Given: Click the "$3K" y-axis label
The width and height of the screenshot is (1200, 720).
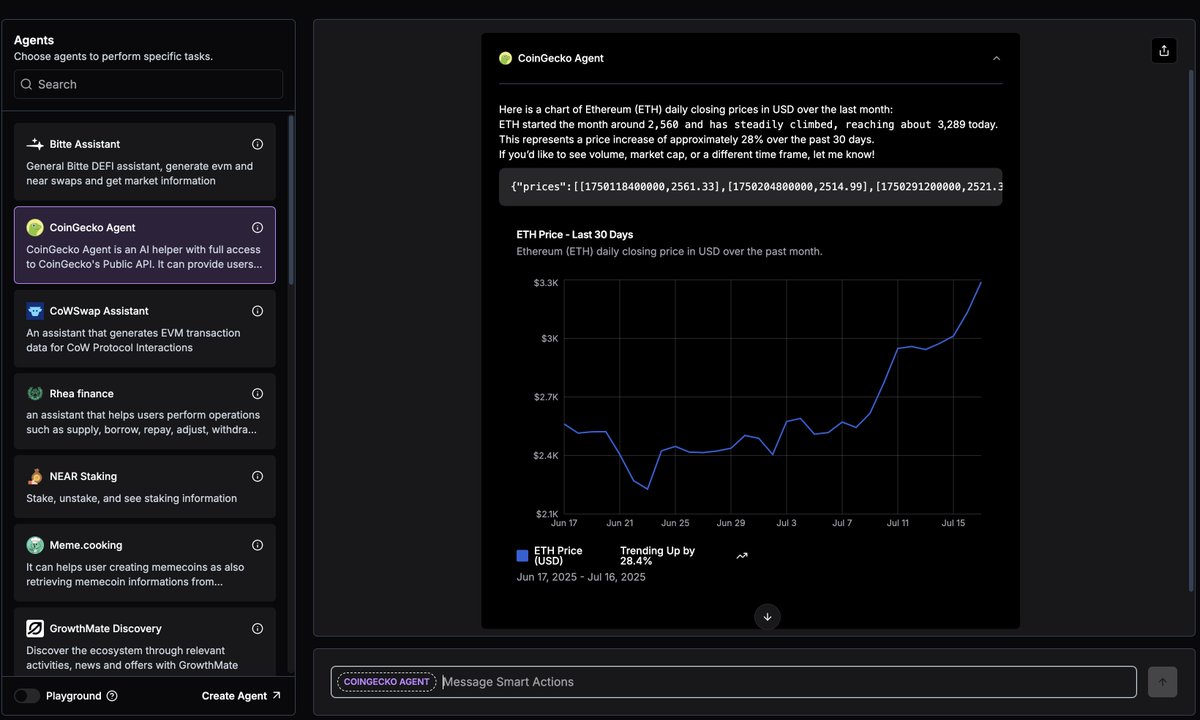Looking at the screenshot, I should tap(550, 338).
